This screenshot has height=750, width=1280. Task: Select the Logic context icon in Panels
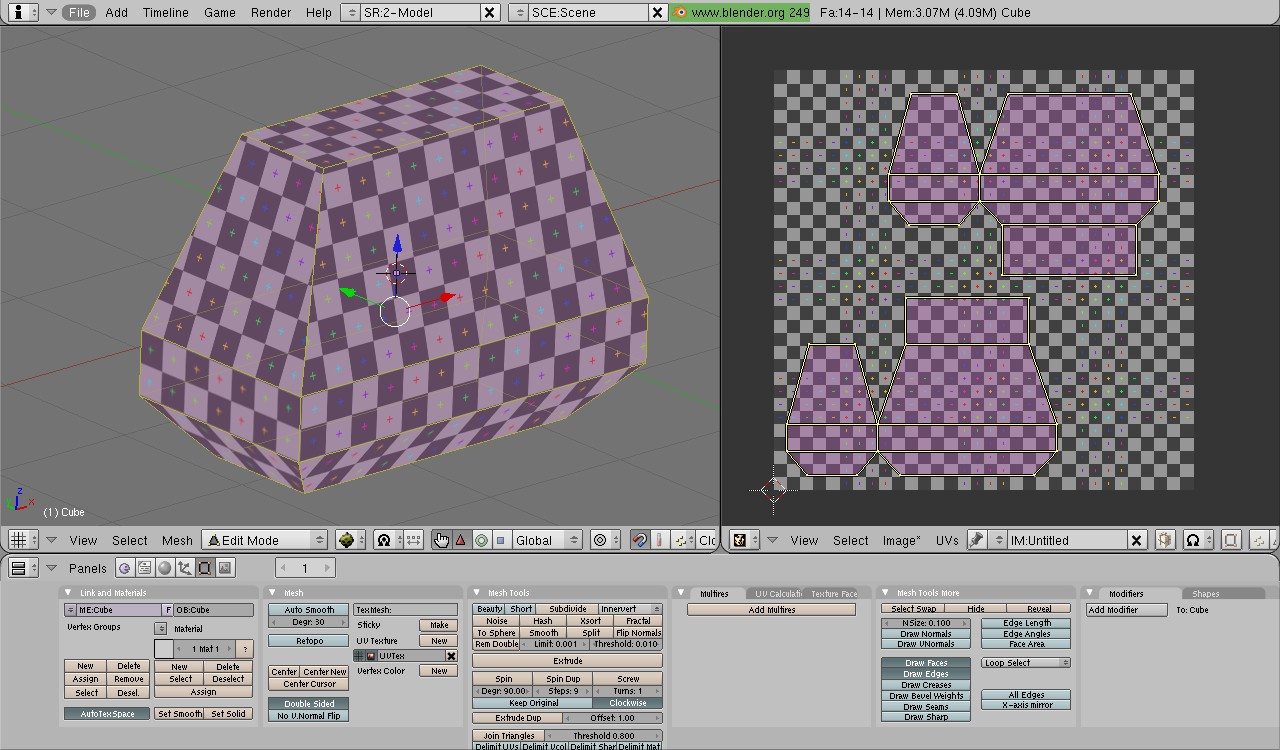(x=124, y=568)
